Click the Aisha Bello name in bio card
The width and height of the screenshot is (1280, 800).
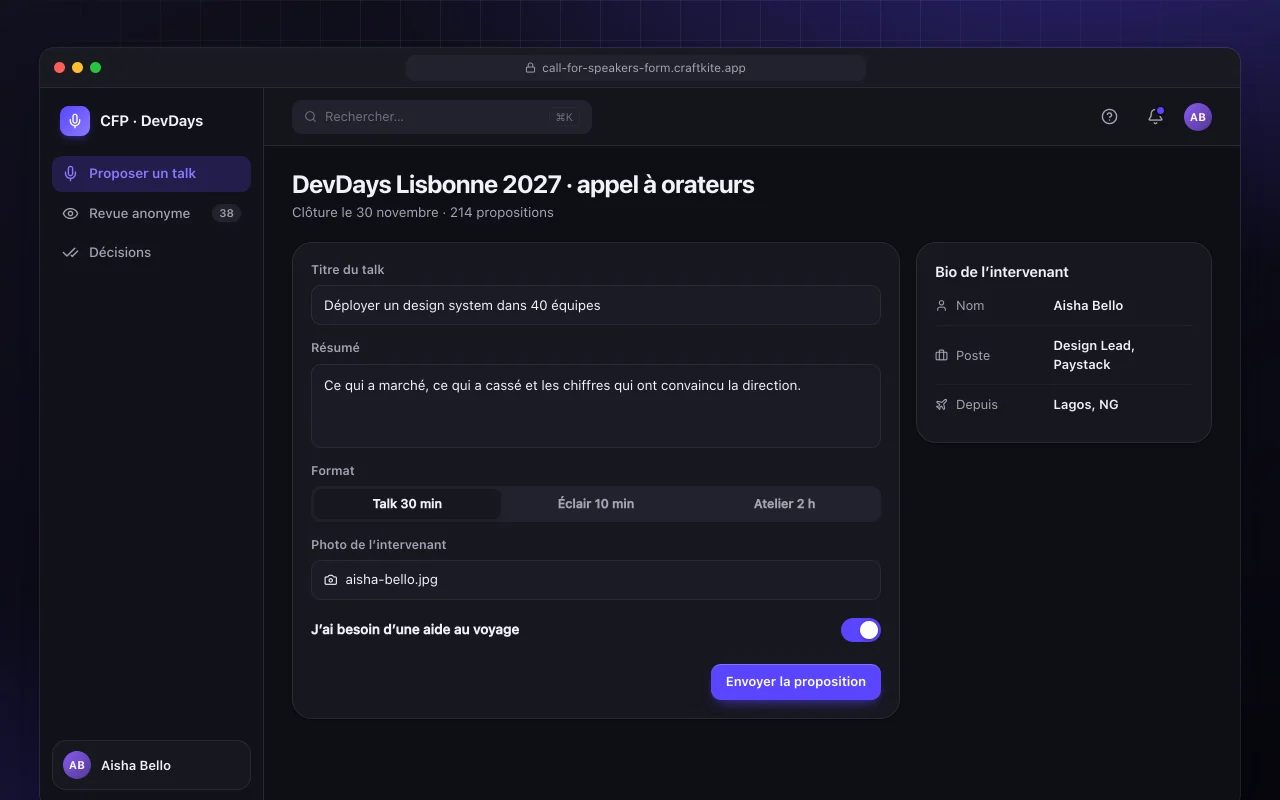click(x=1088, y=306)
